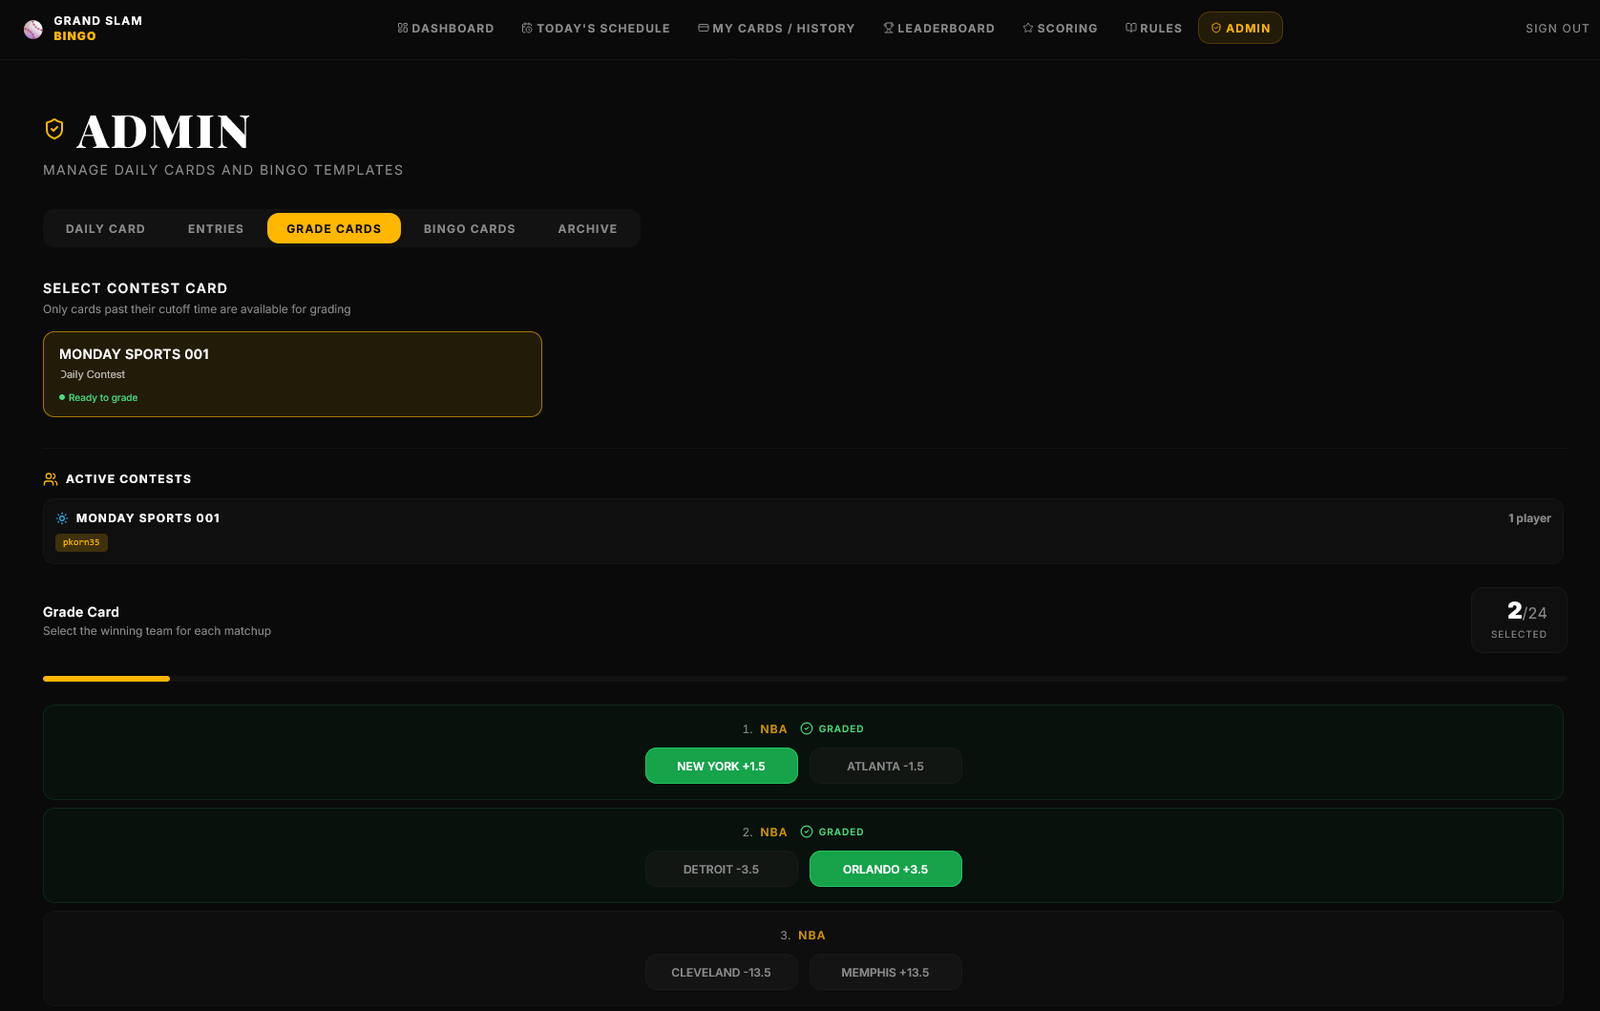Viewport: 1600px width, 1011px height.
Task: Select the Monday Sports 001 contest card
Action: [x=292, y=374]
